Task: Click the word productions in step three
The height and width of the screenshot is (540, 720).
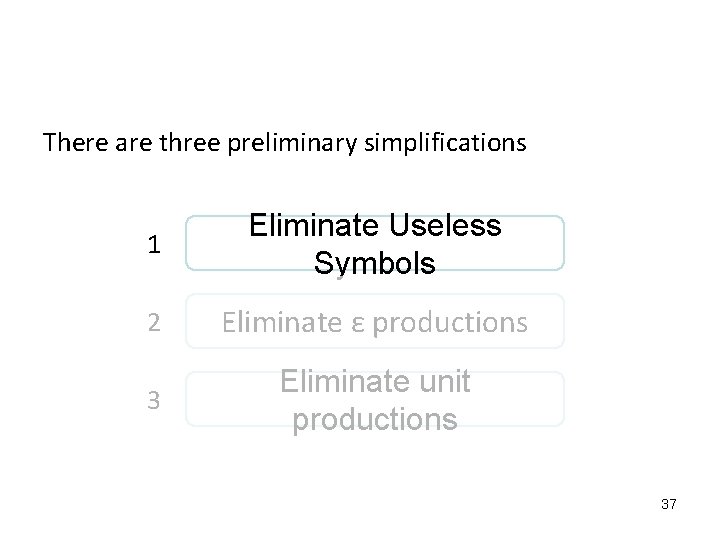Action: [374, 419]
